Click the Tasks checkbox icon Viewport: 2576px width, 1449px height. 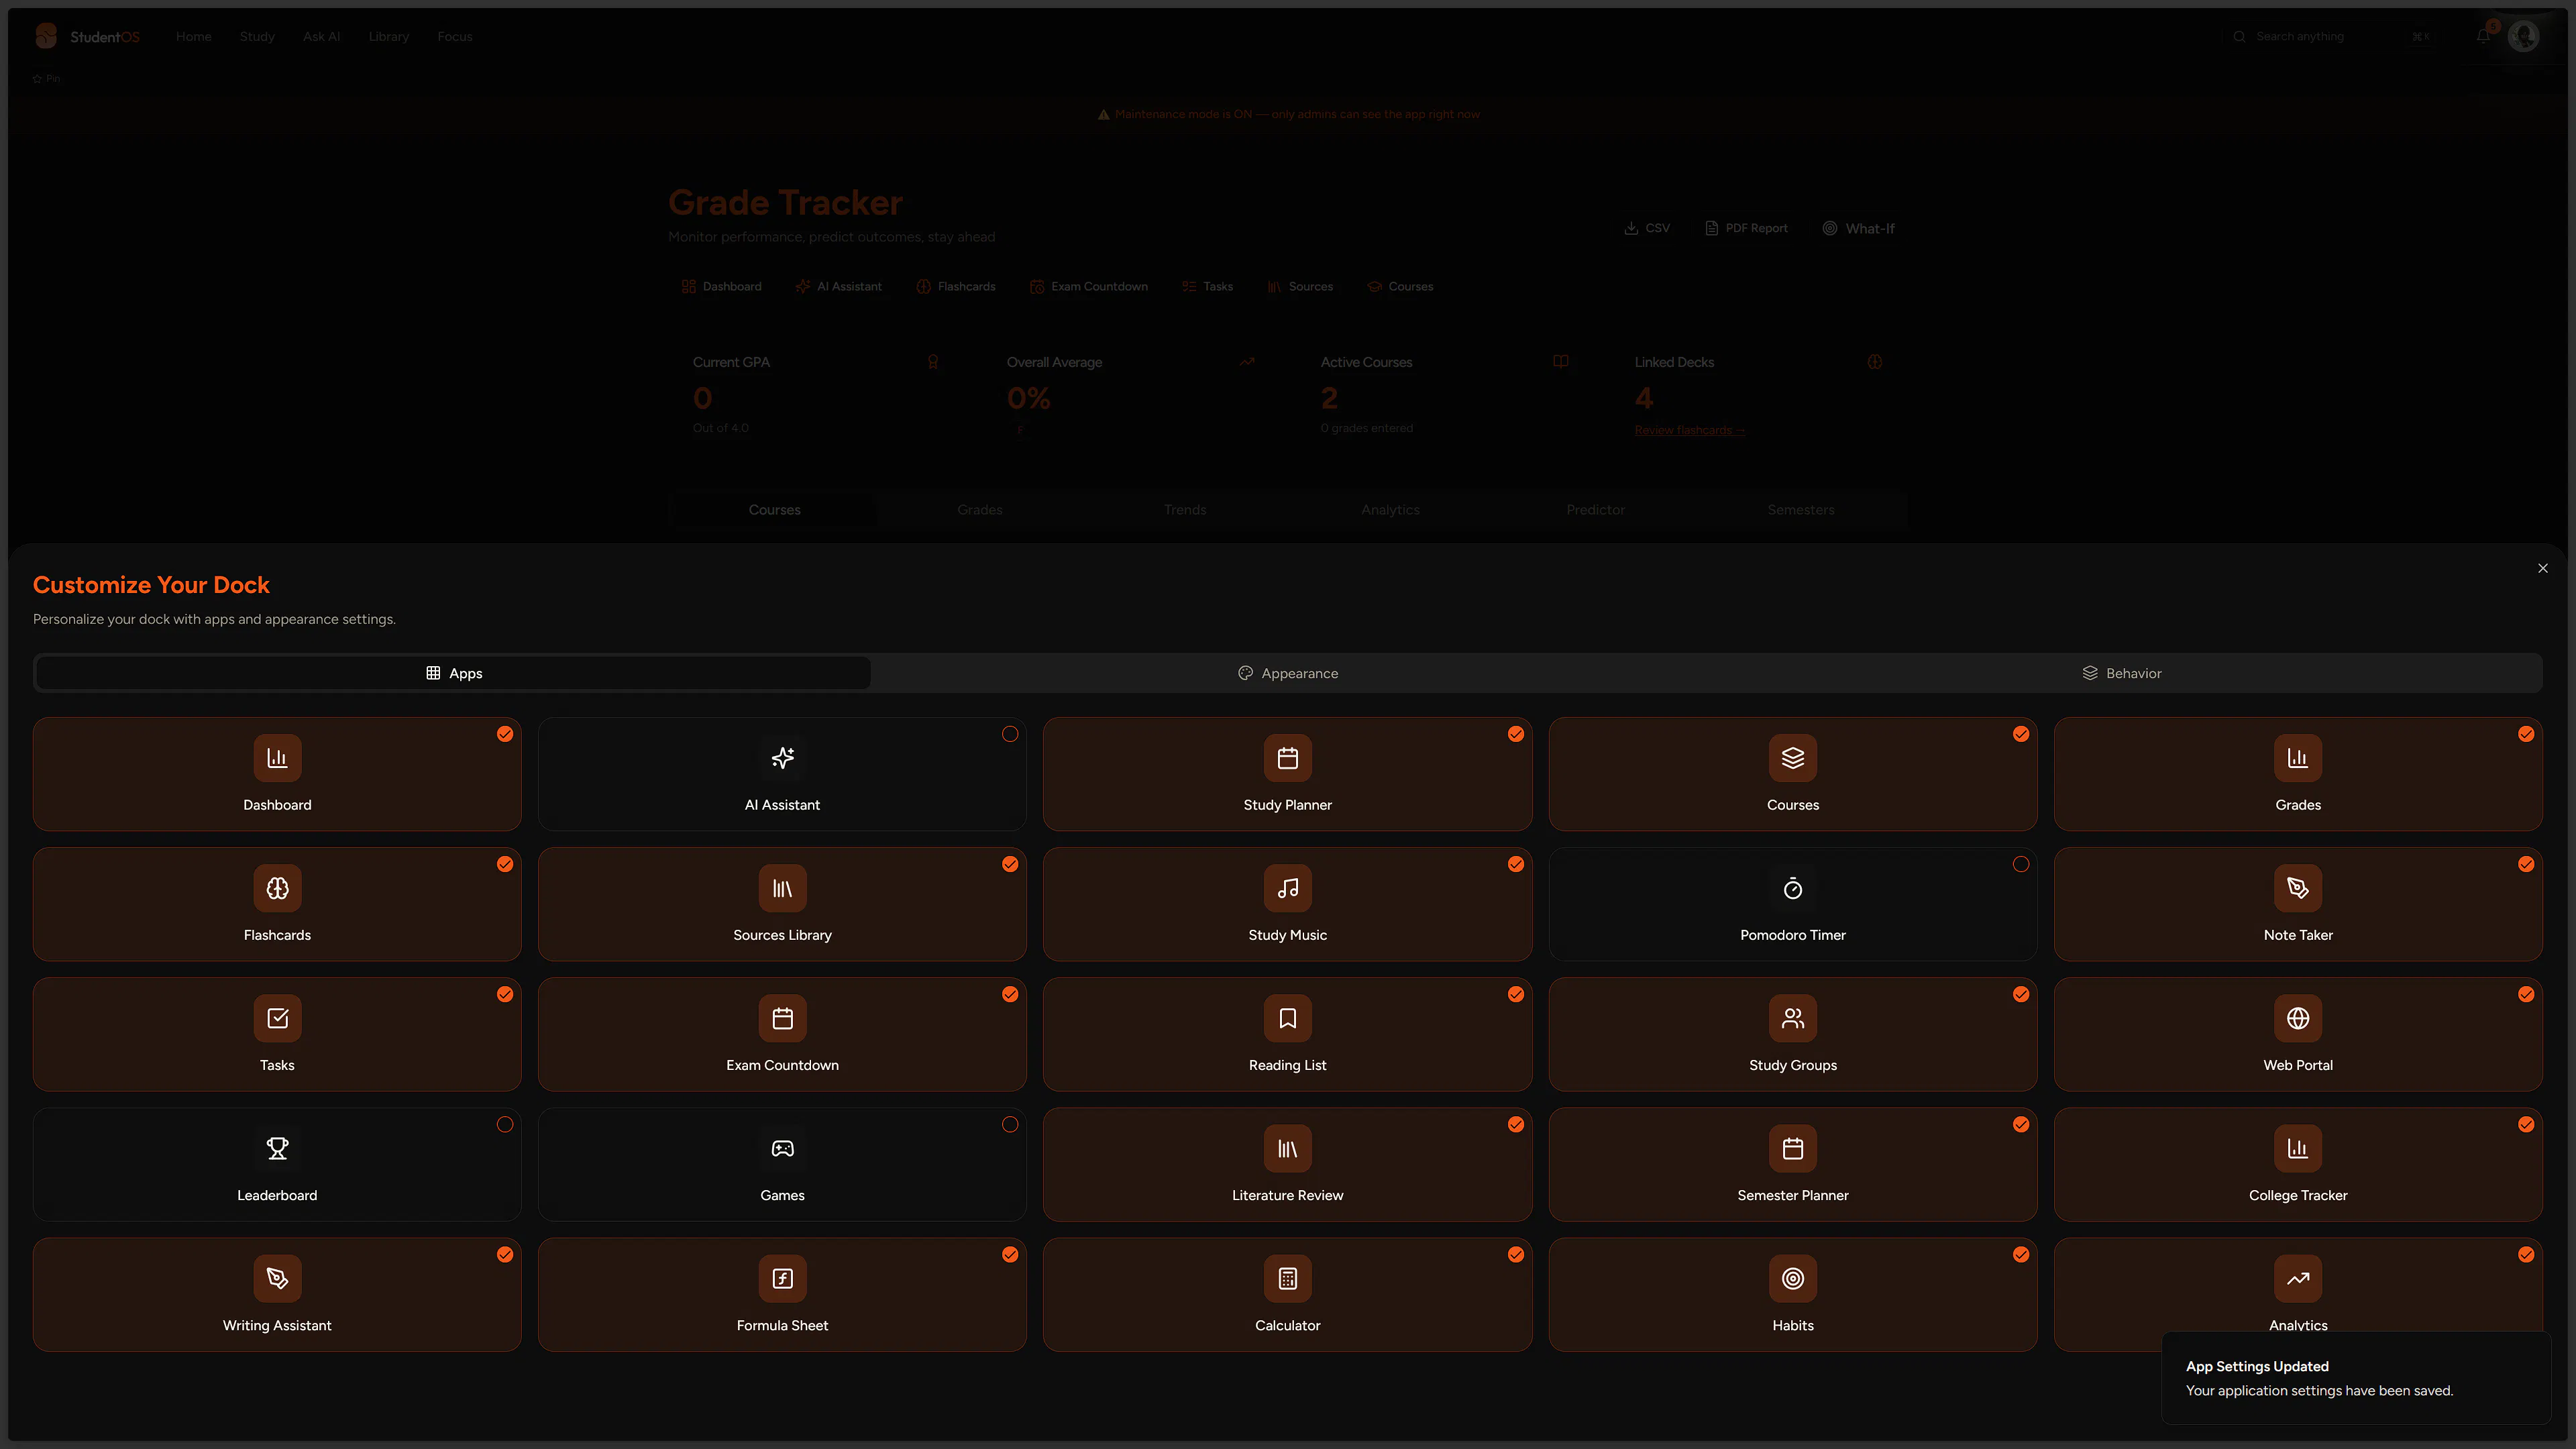[277, 1018]
